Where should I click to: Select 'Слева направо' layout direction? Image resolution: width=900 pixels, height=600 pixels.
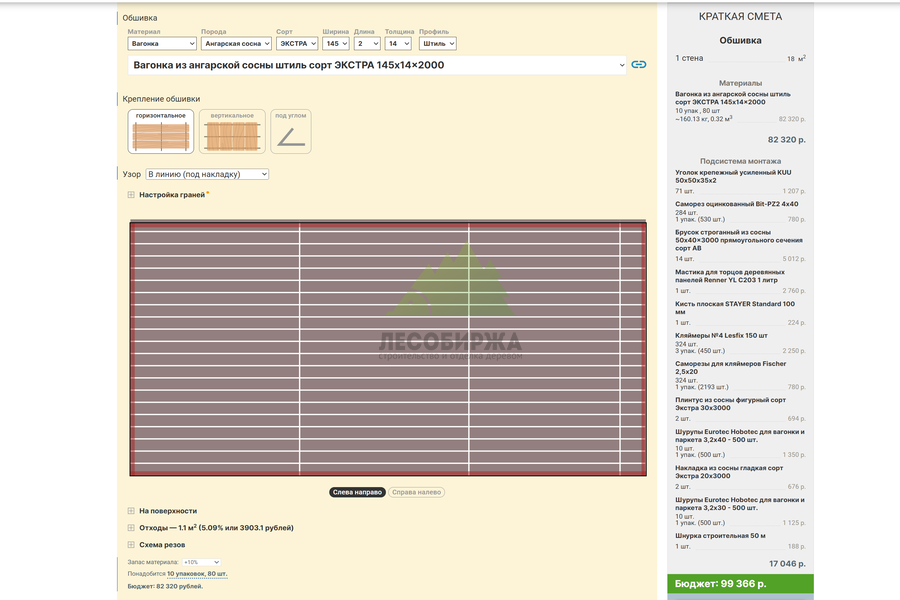(x=357, y=492)
